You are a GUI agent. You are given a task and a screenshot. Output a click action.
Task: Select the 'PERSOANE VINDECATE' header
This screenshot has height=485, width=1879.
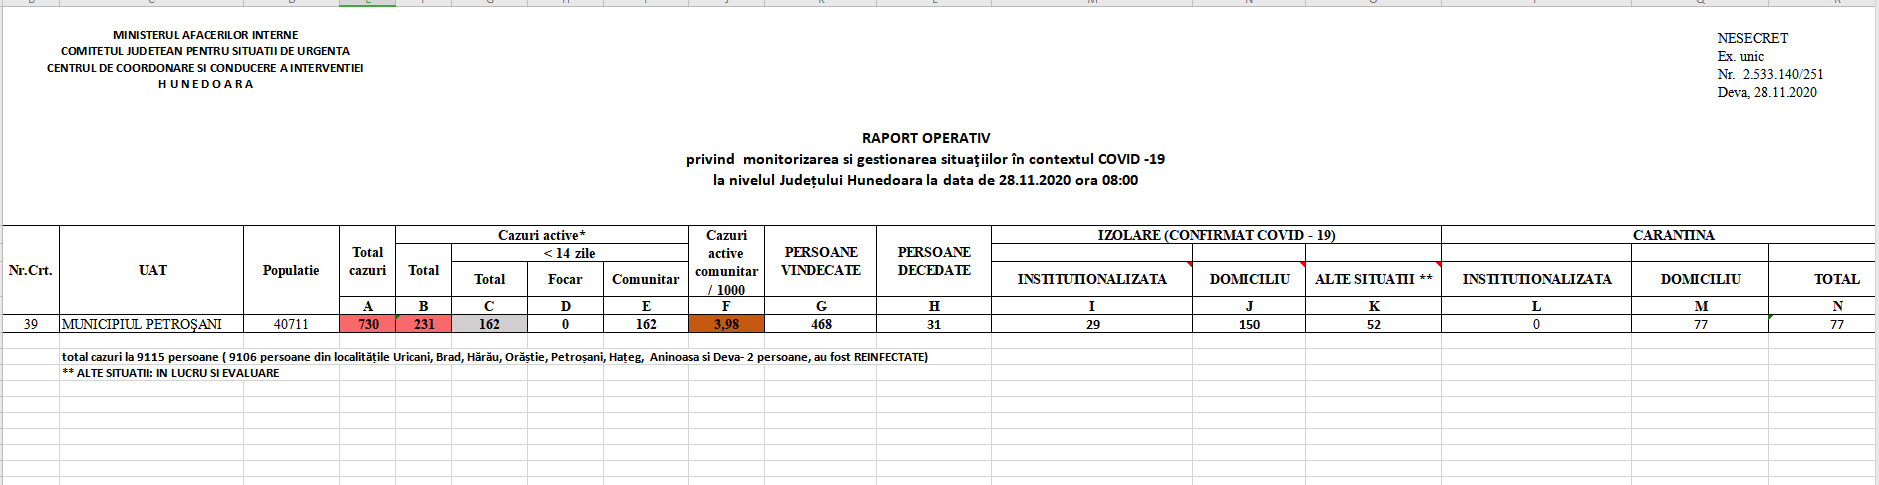pos(821,261)
